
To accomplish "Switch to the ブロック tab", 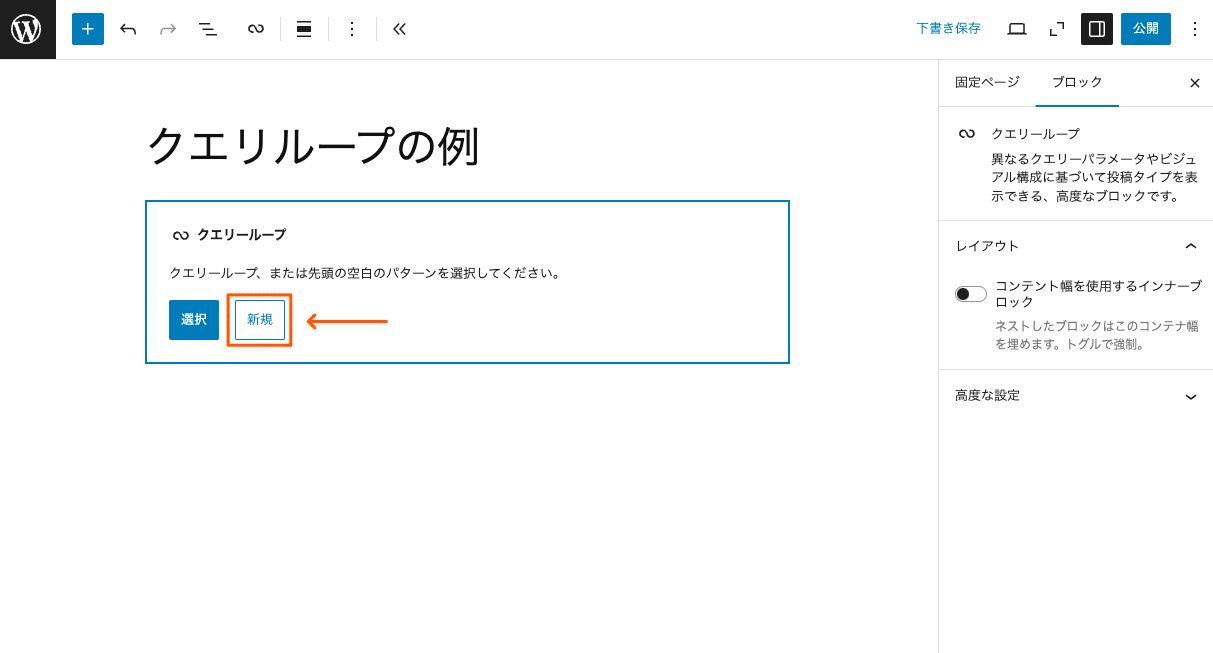I will tap(1076, 83).
